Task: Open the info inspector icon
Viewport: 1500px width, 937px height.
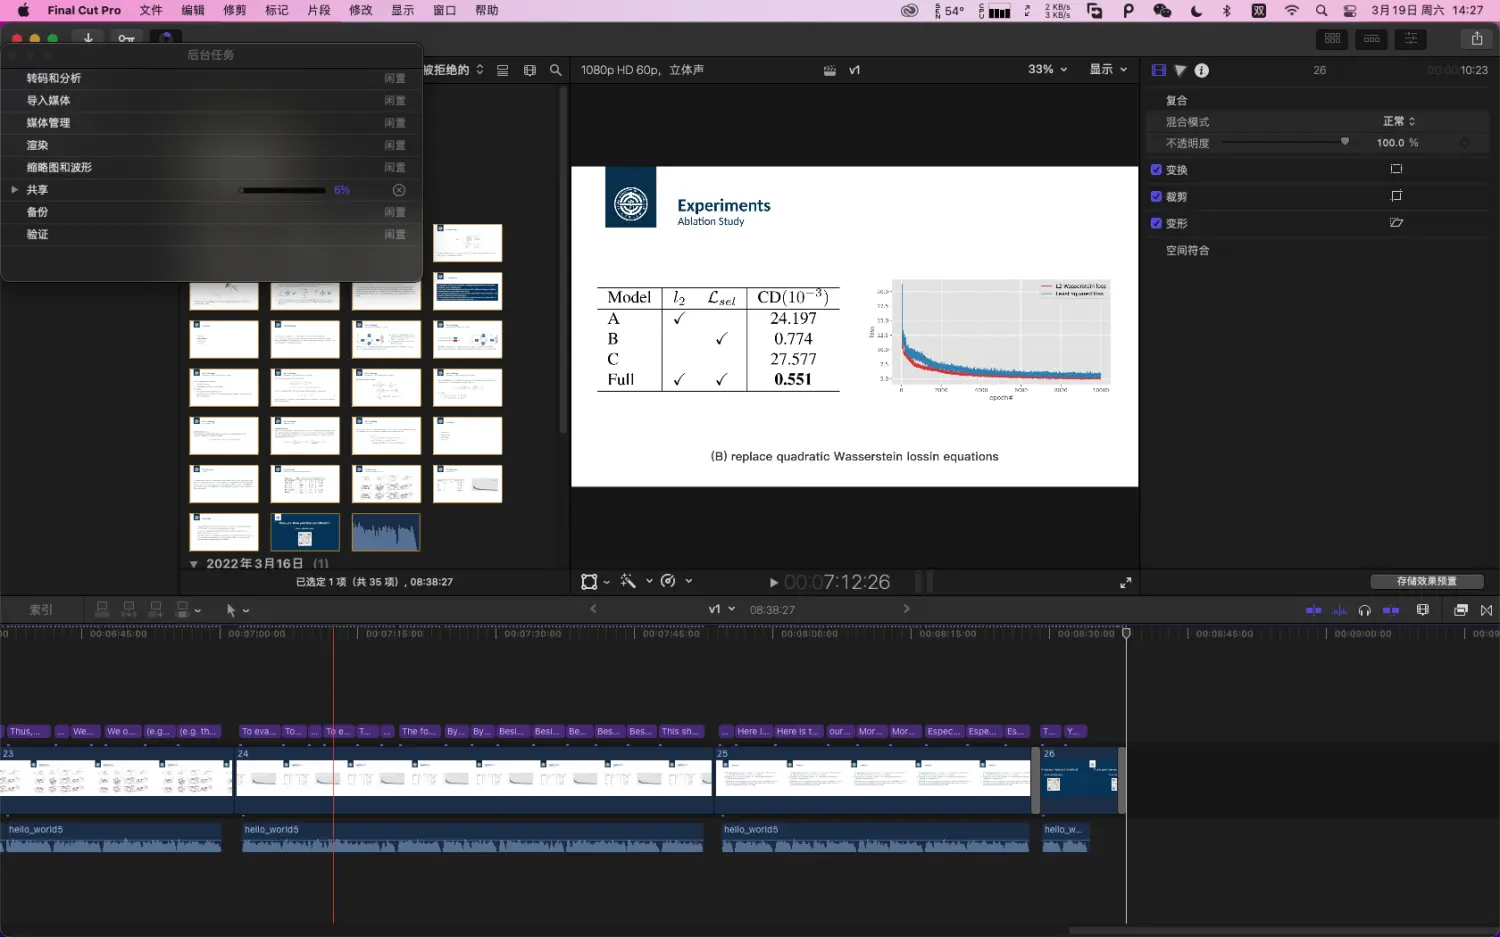Action: point(1202,70)
